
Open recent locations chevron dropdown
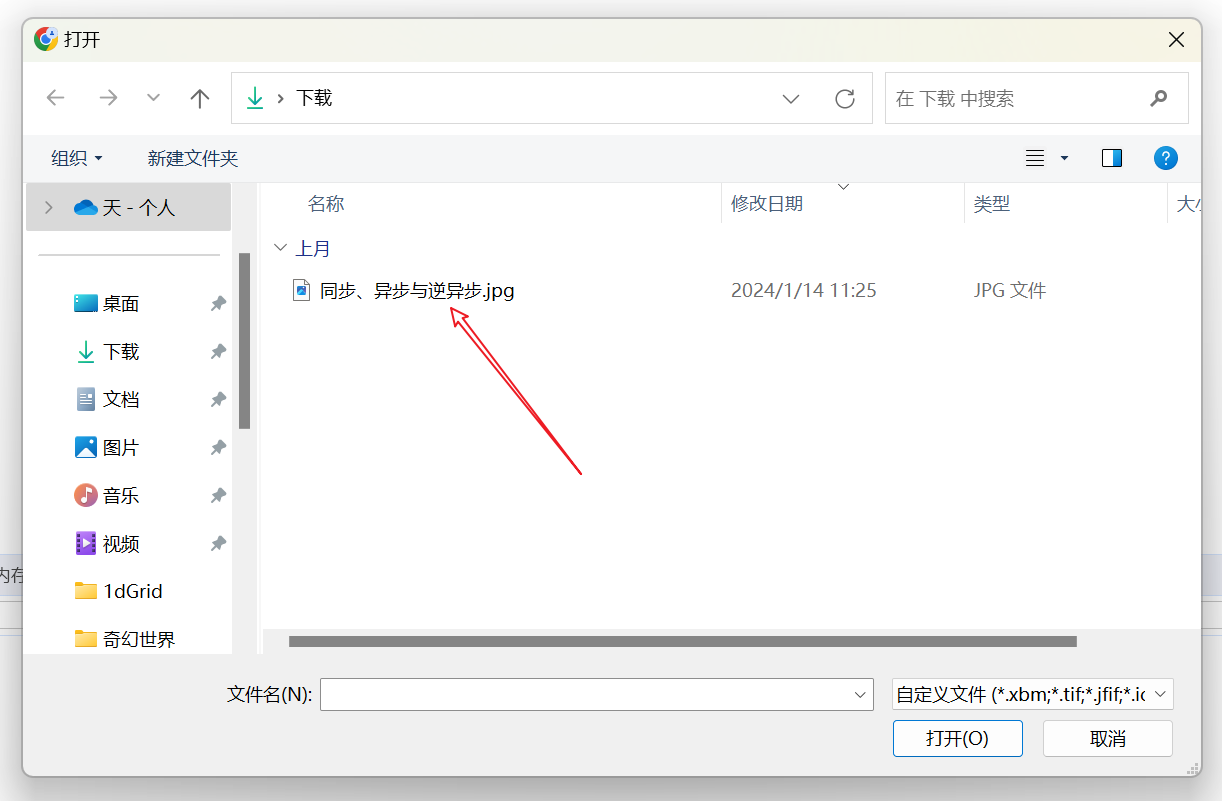point(153,98)
